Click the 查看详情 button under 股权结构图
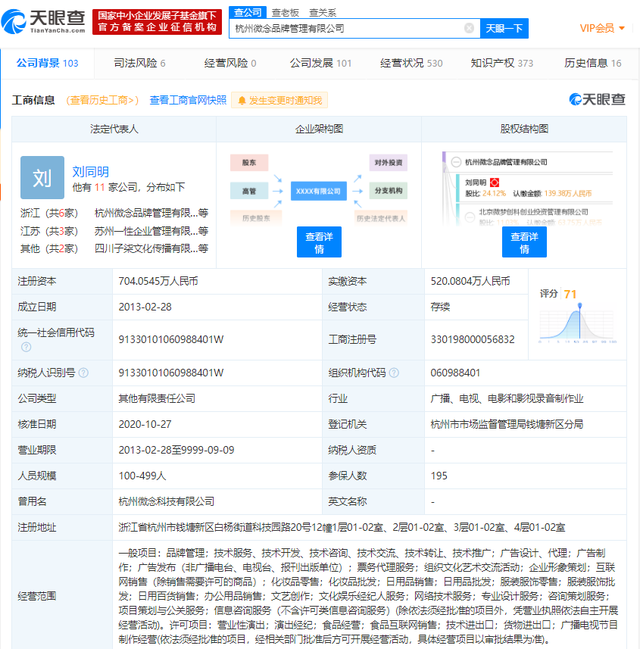This screenshot has height=649, width=640. click(524, 242)
